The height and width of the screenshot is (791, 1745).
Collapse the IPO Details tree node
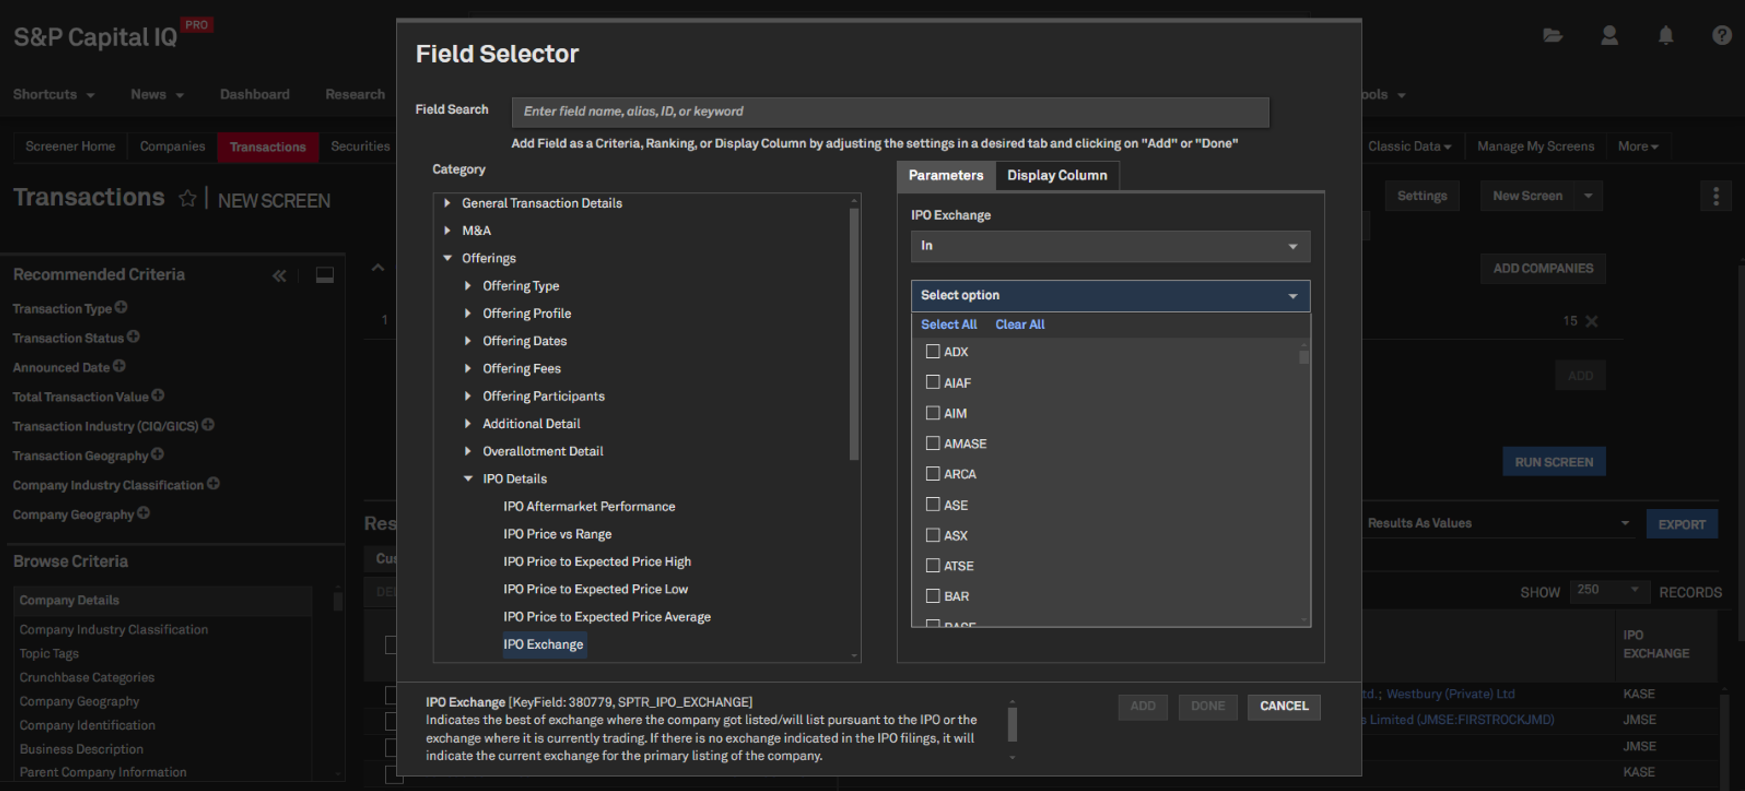[x=468, y=479]
